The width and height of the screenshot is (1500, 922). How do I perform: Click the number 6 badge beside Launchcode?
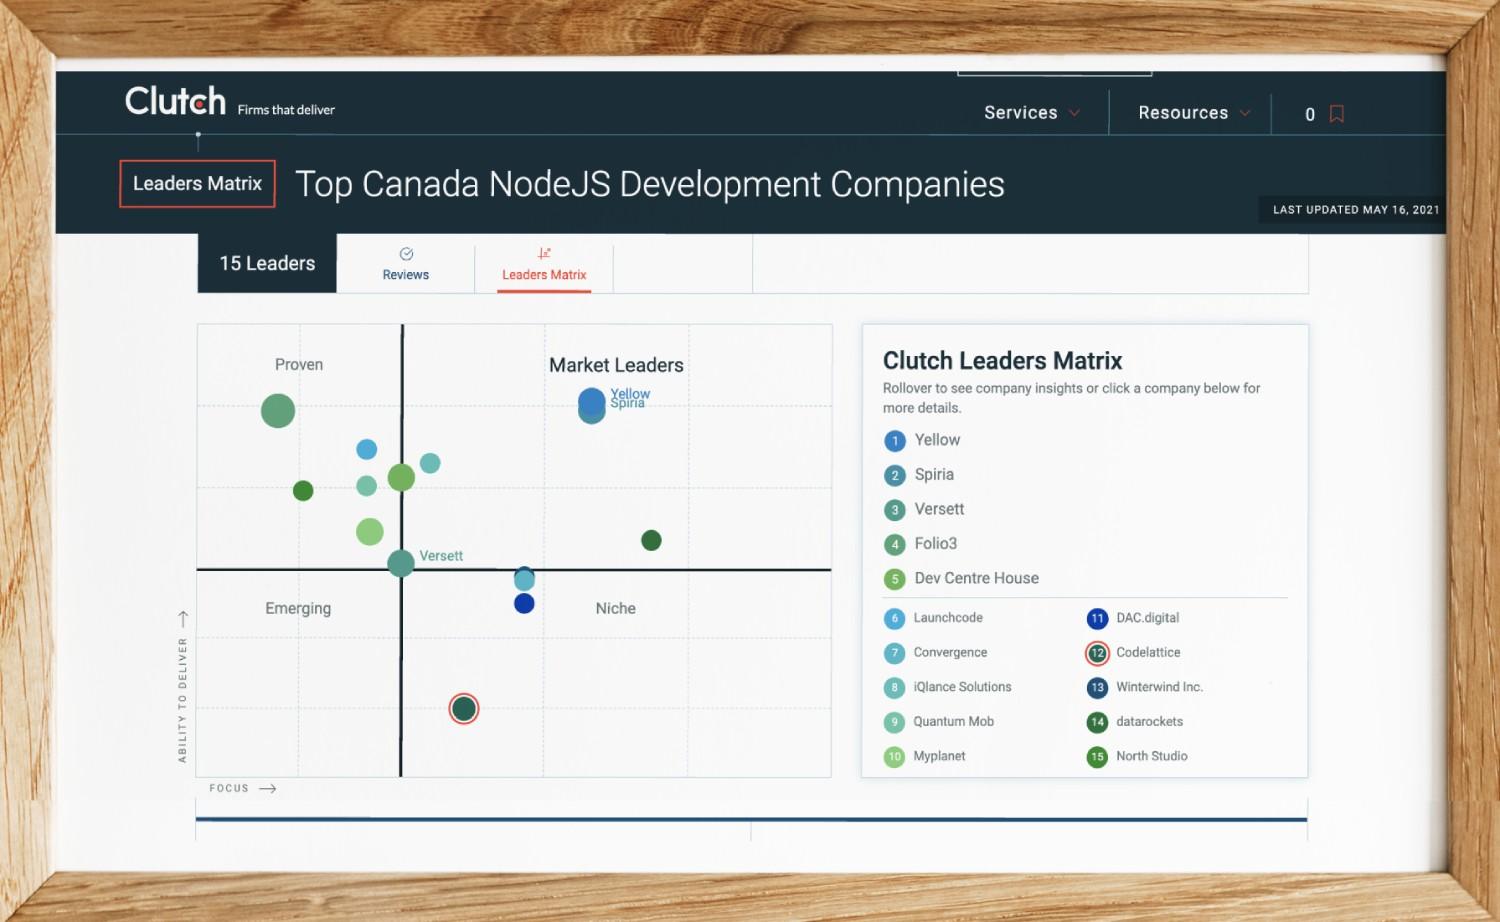coord(895,619)
